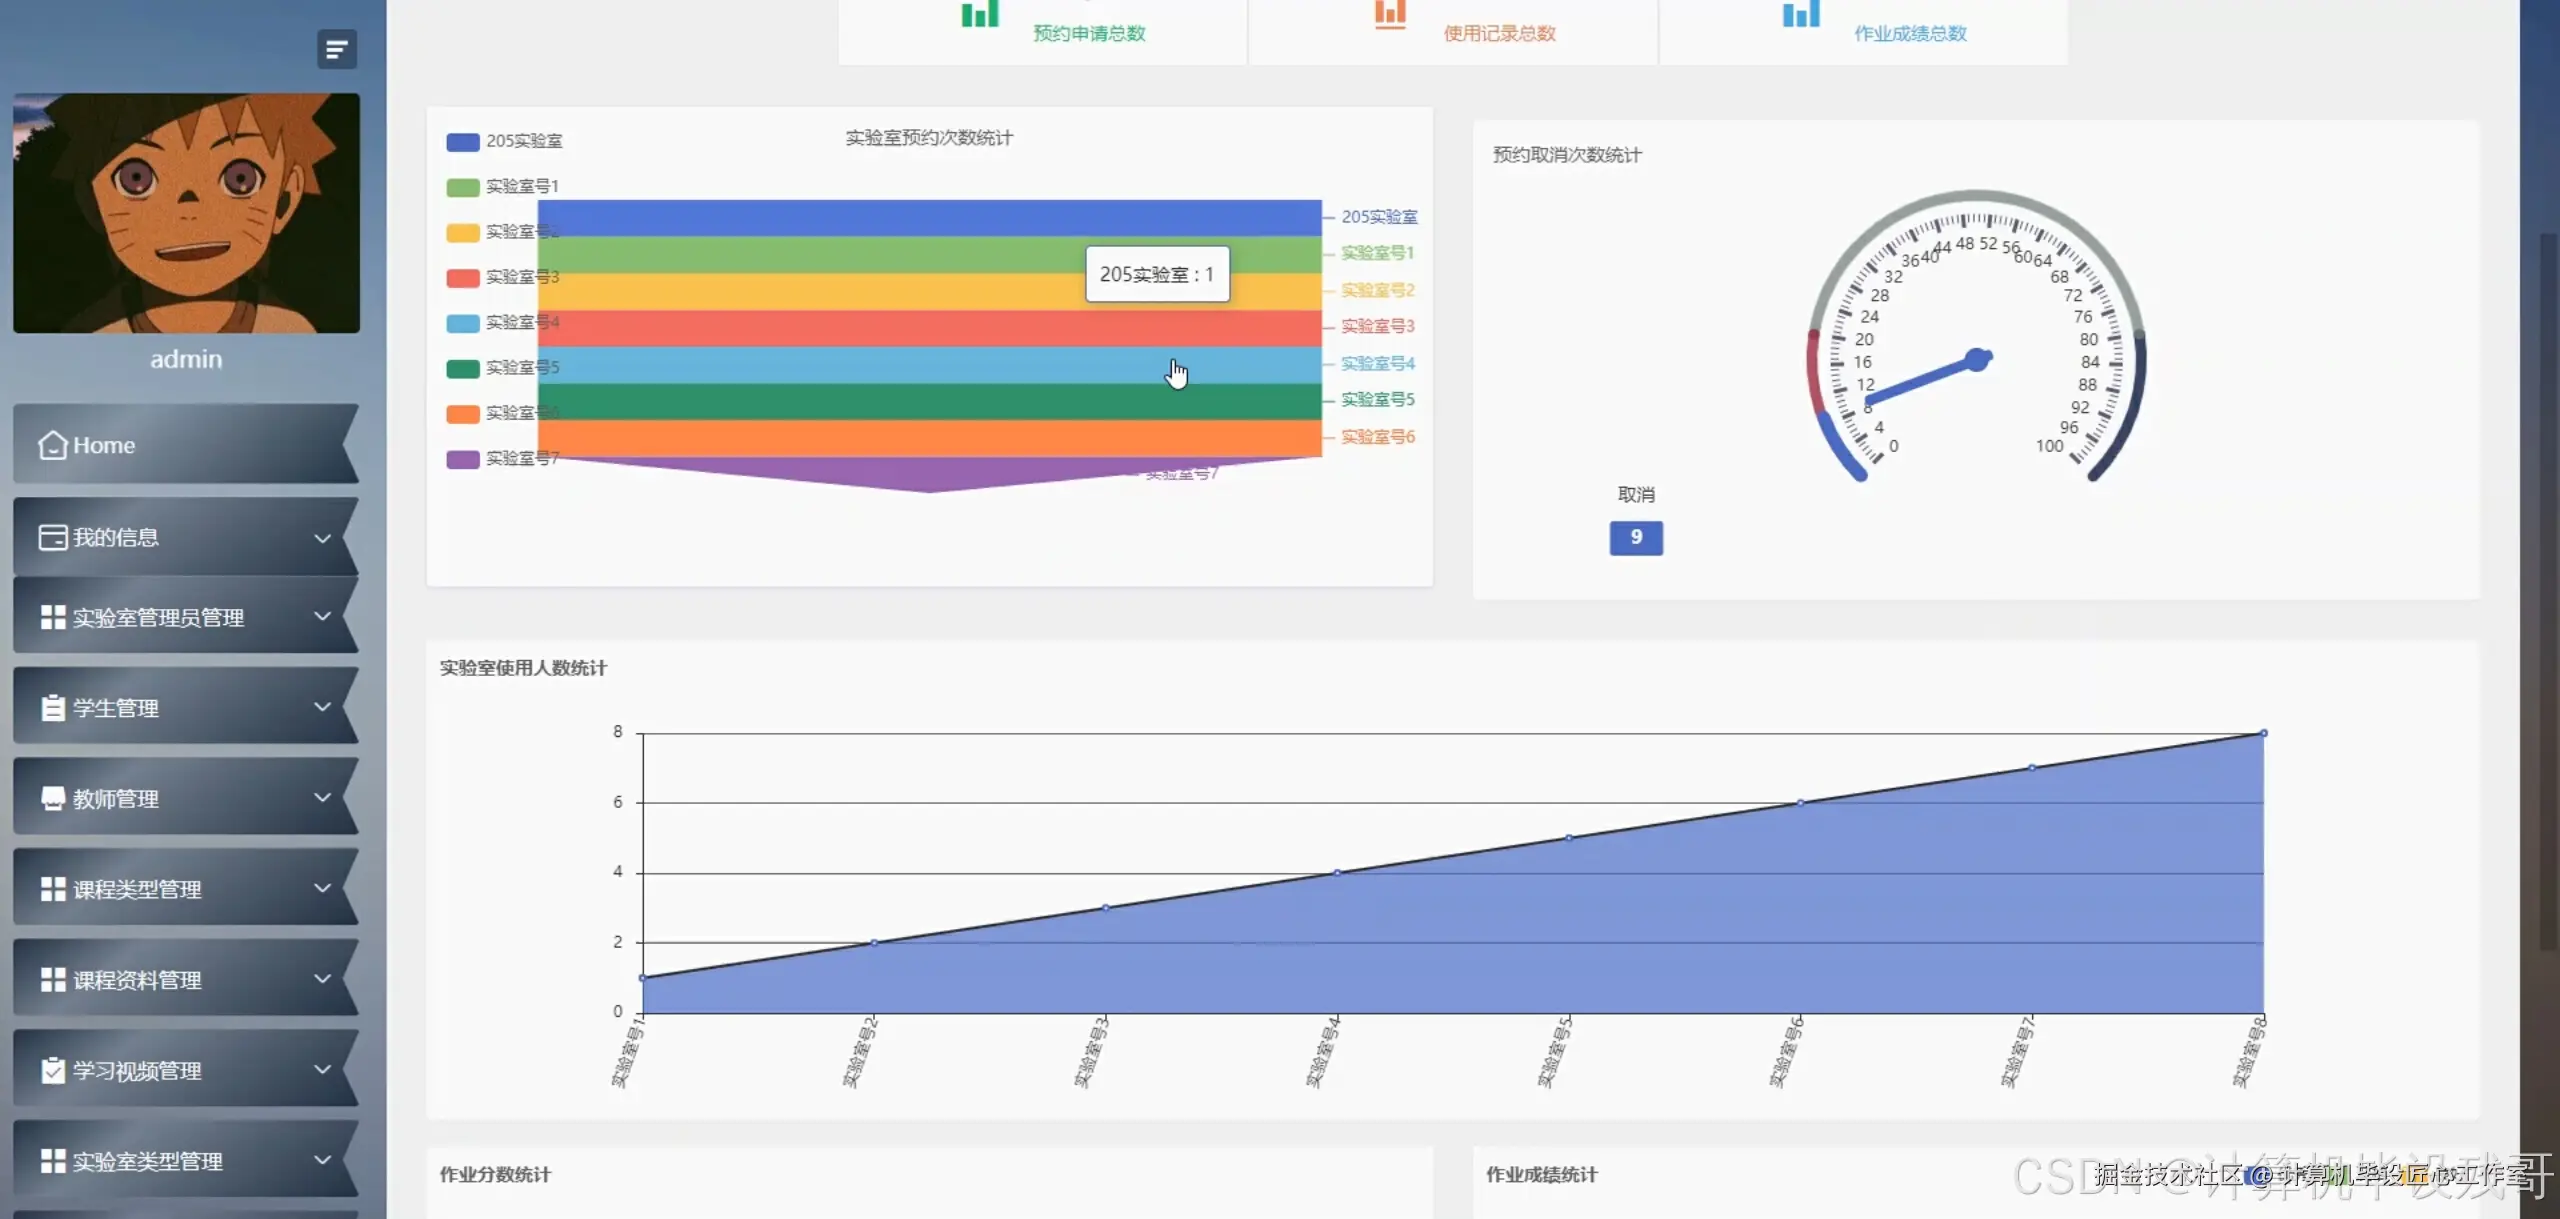
Task: Expand the 实验室管理员管理 menu chevron
Action: [x=322, y=617]
